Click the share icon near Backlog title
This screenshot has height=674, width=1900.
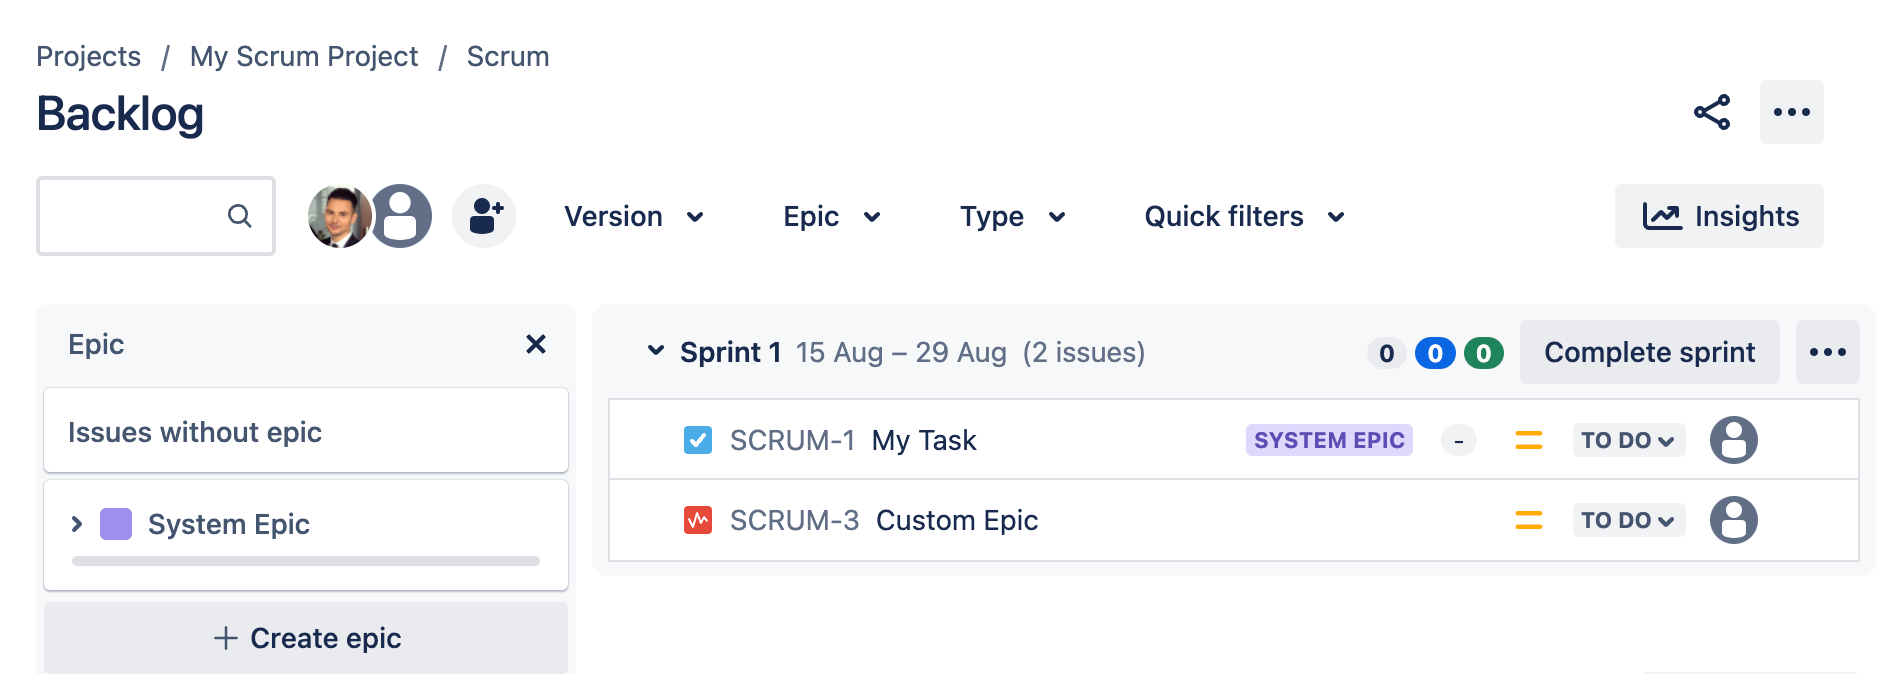(x=1711, y=112)
